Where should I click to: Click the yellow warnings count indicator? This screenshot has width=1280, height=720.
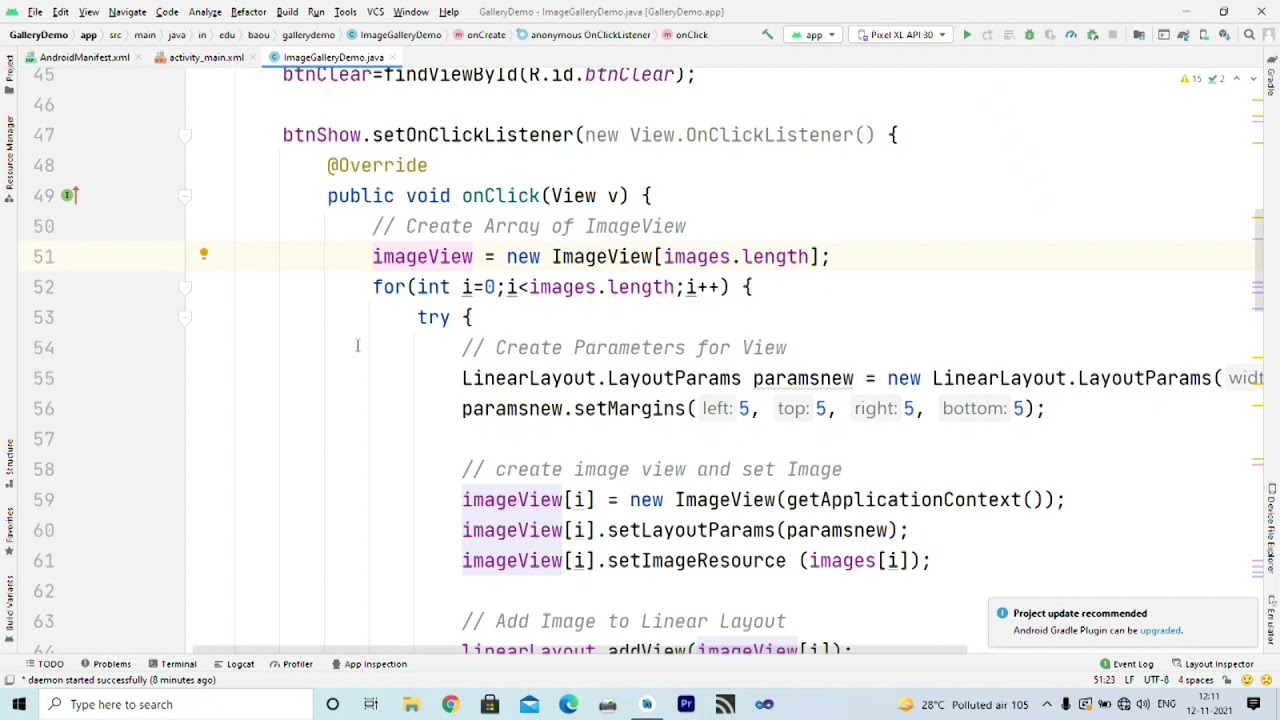coord(1192,79)
